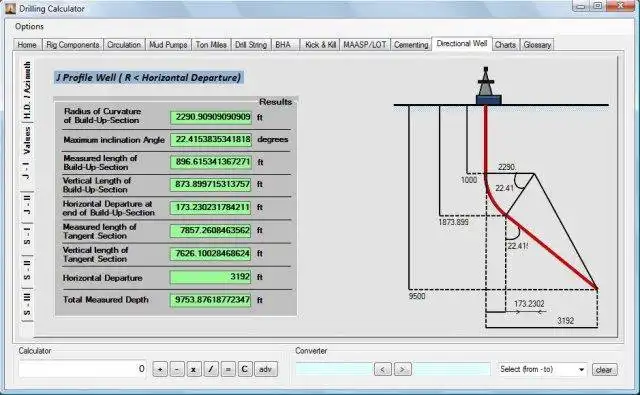Maximize the Drilling Calculator window

pyautogui.click(x=598, y=6)
